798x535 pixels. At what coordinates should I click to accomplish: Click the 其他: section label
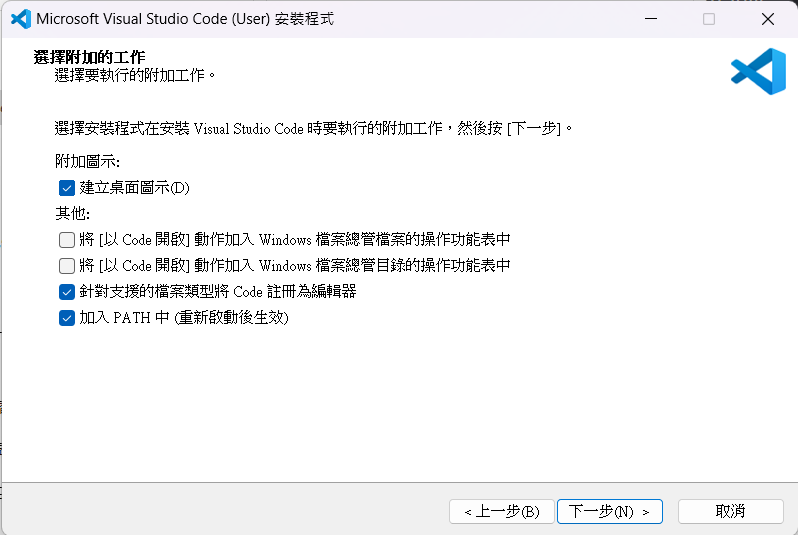[73, 213]
